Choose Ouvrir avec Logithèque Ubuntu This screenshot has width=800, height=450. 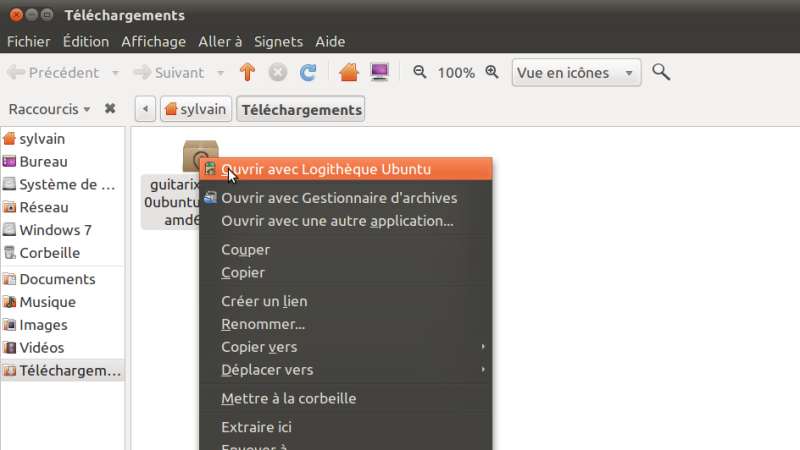pos(346,169)
